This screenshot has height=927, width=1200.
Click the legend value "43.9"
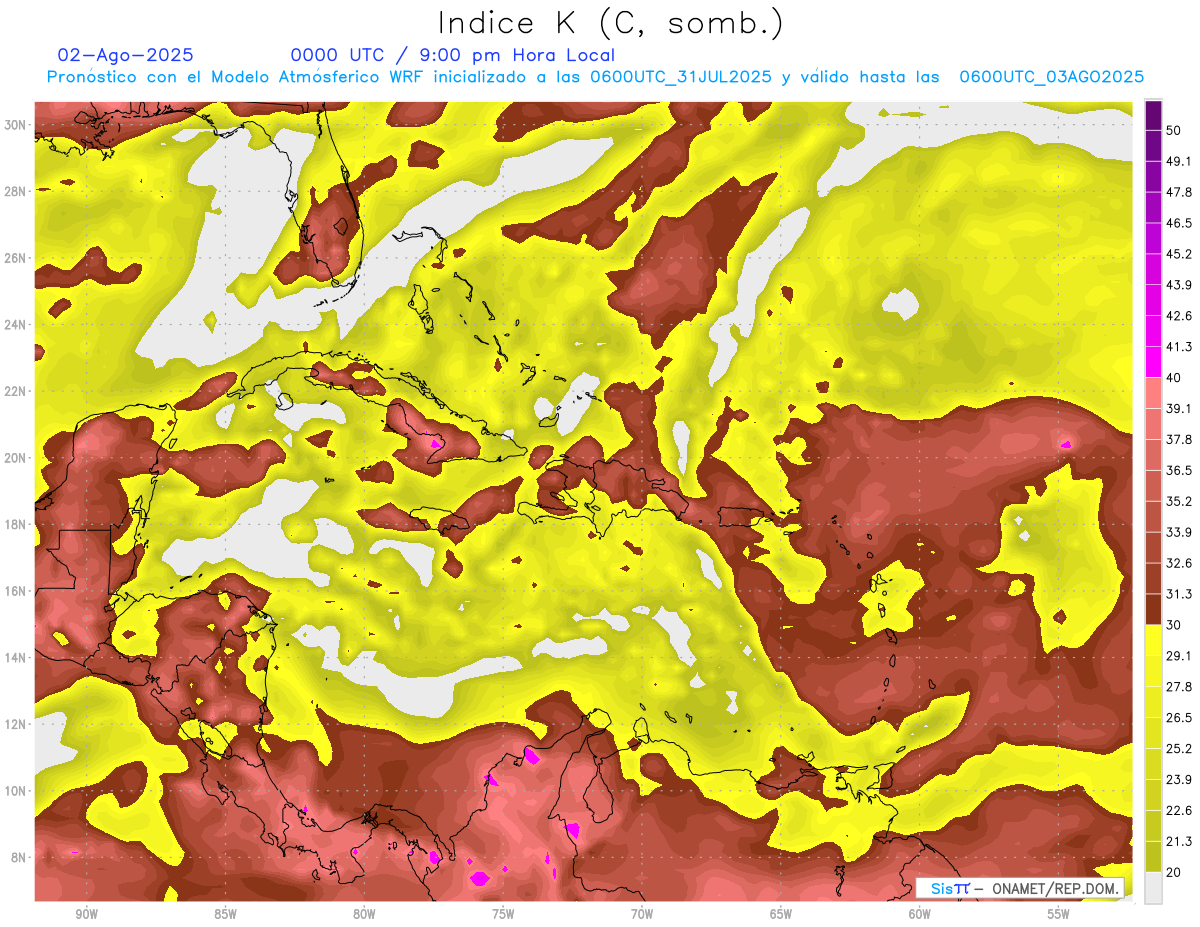pos(1178,284)
